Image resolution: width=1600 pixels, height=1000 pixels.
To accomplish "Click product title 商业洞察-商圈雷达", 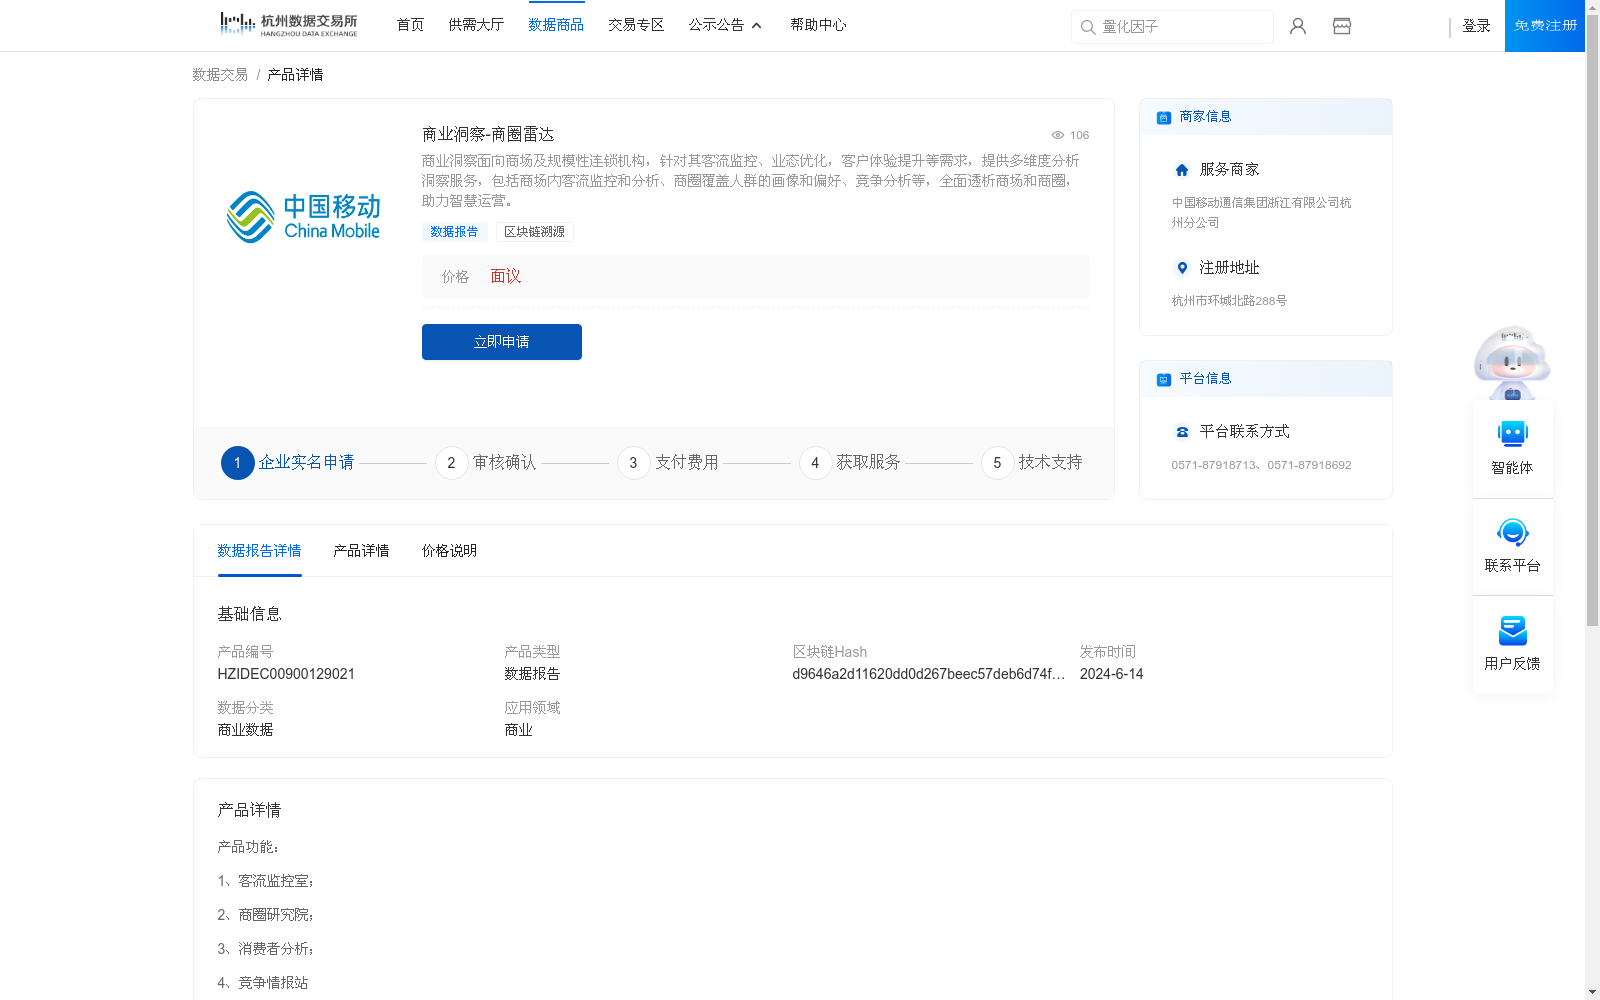I will [x=488, y=134].
